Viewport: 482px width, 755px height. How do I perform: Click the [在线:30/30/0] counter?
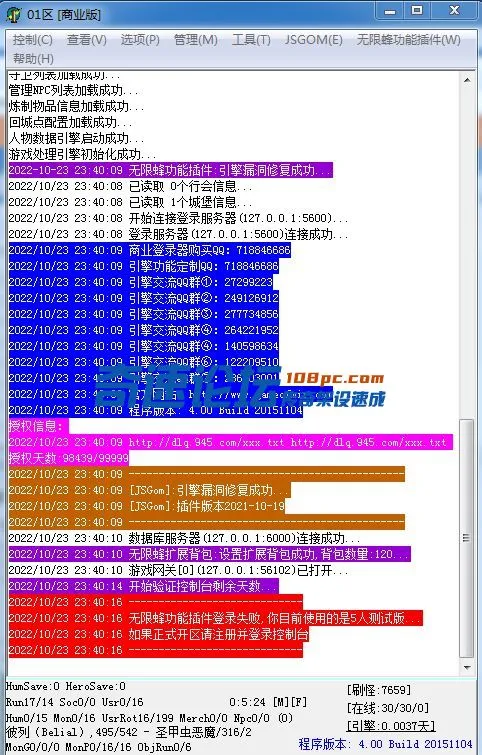[388, 708]
